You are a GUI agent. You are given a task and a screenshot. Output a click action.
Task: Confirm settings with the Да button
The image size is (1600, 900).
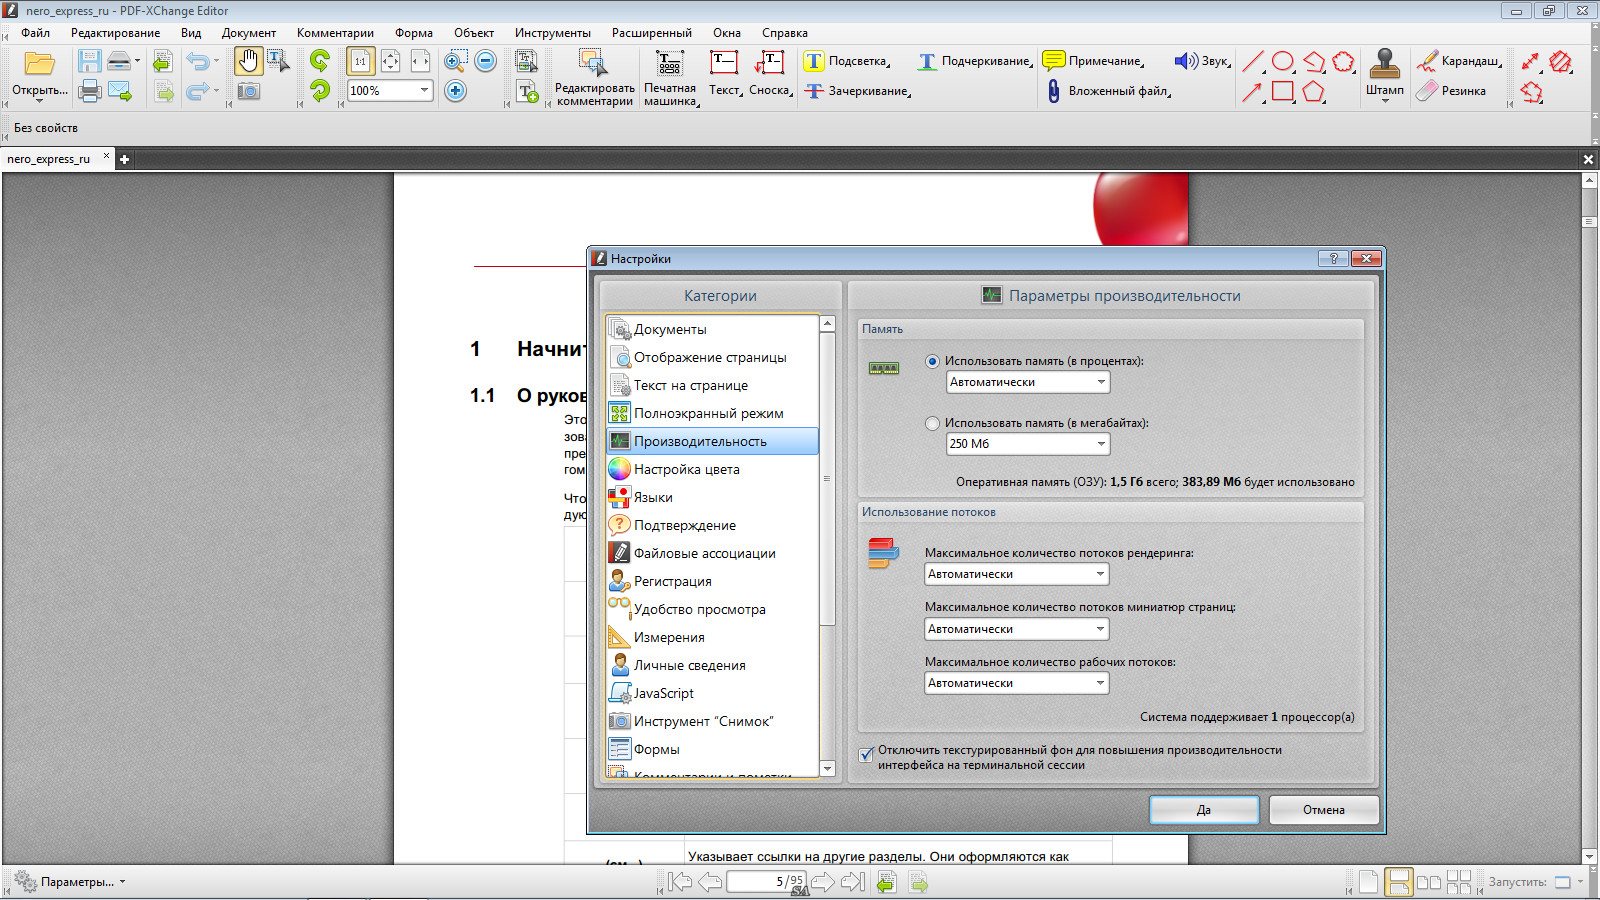[1204, 810]
